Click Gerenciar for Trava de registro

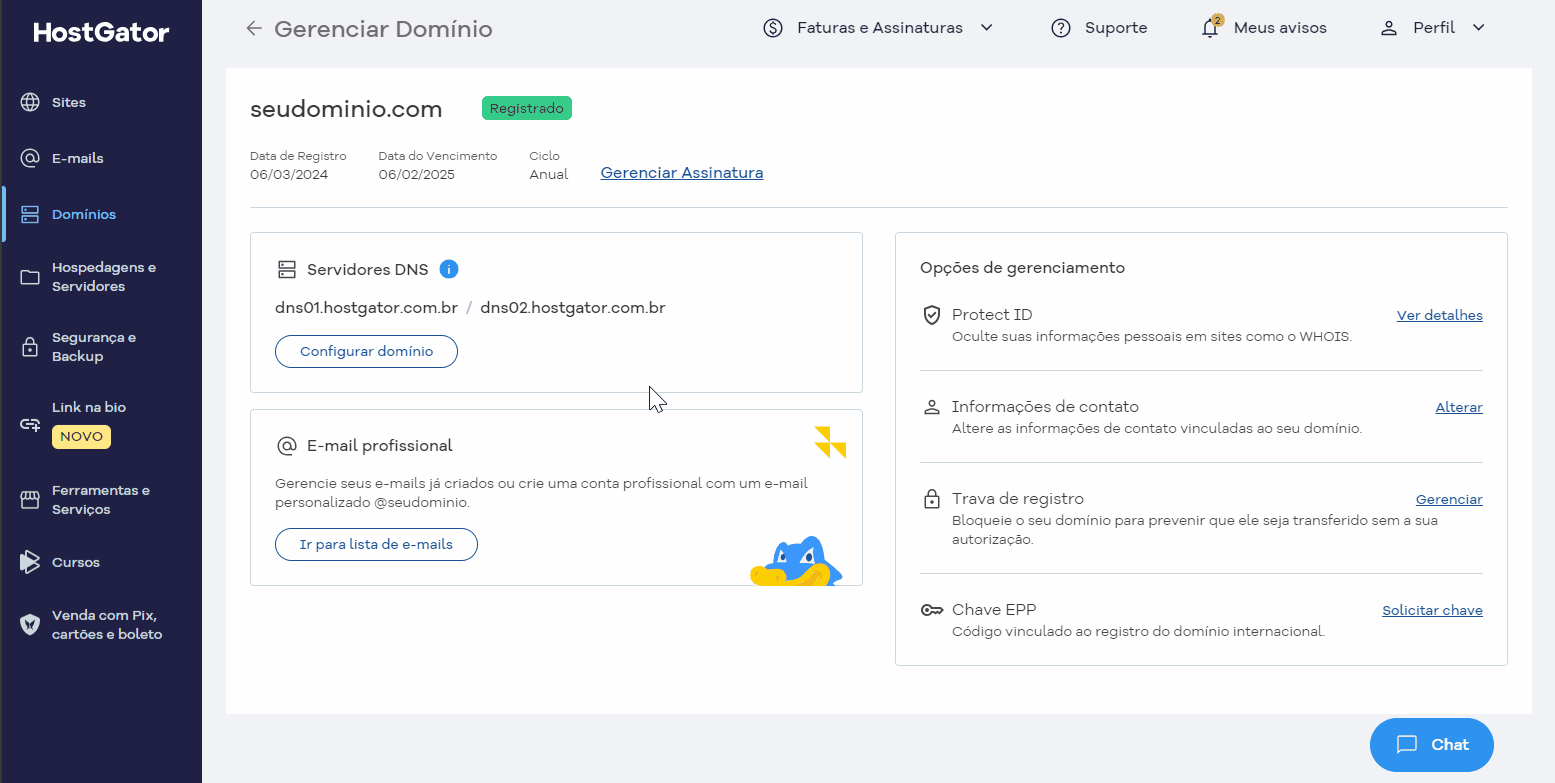tap(1449, 499)
